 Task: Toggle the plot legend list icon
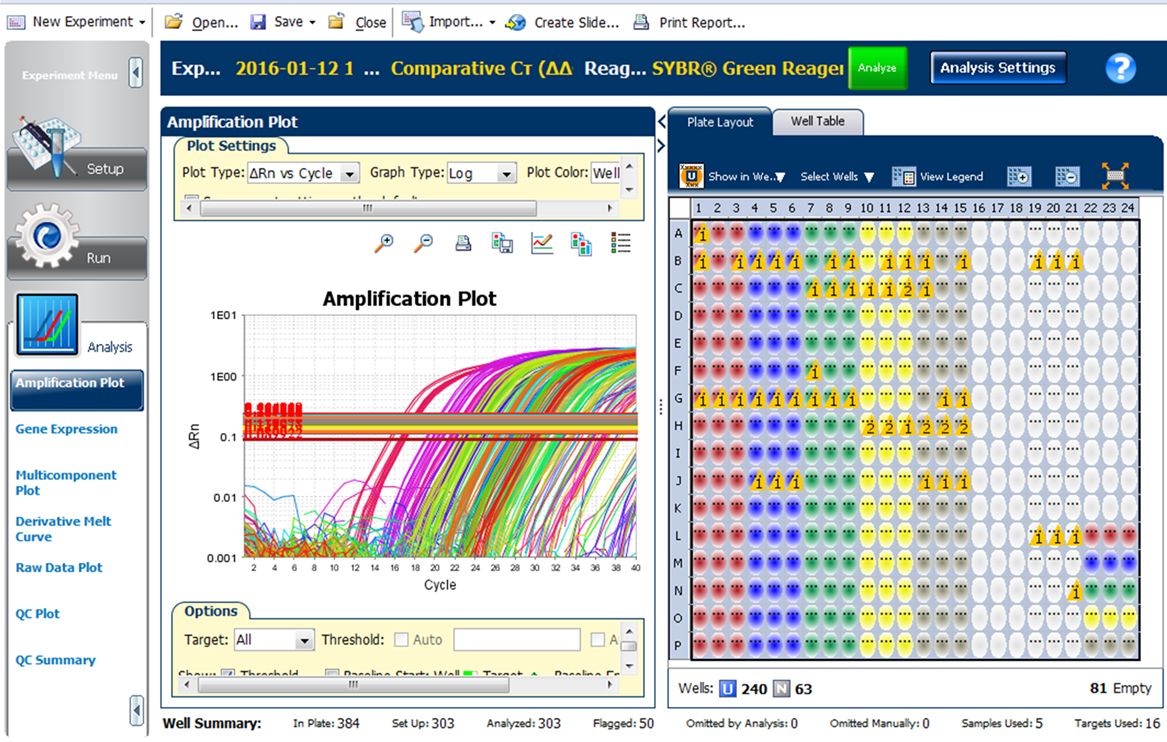pyautogui.click(x=621, y=243)
